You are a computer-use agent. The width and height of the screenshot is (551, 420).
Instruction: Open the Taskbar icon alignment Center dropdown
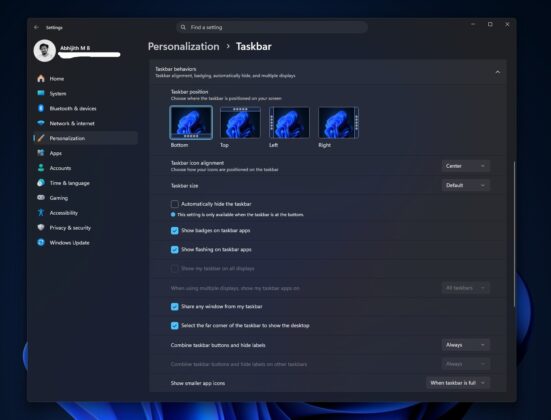(x=466, y=166)
